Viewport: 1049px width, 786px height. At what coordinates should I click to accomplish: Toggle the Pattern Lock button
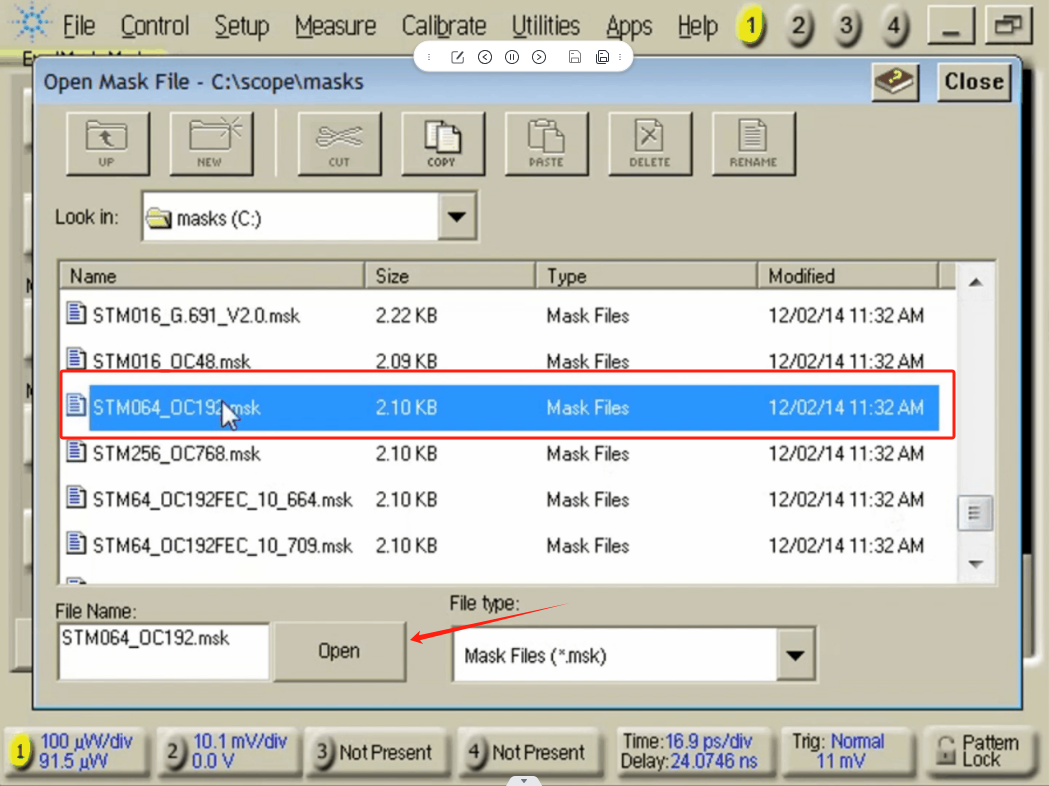click(976, 751)
